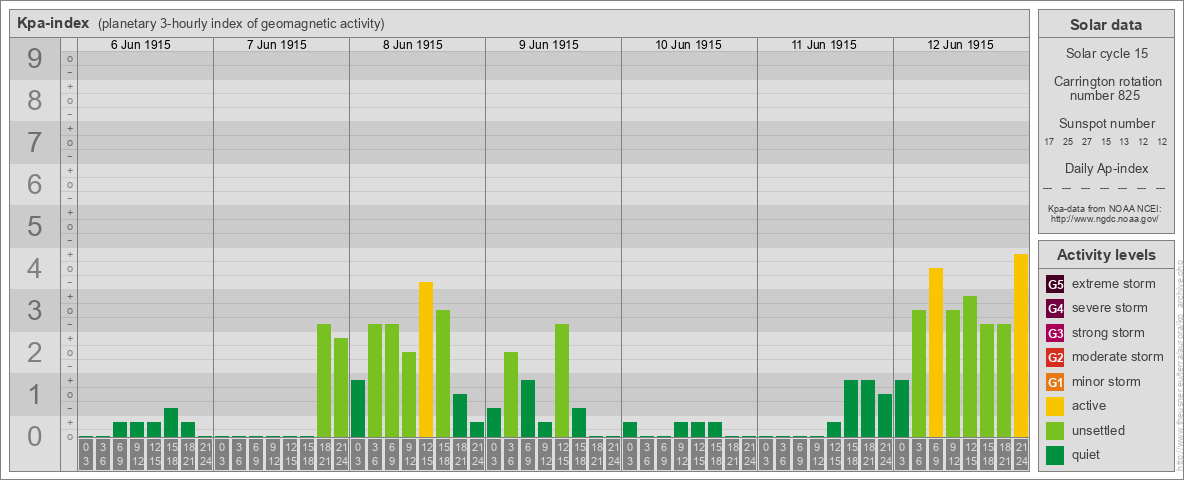Viewport: 1184px width, 480px height.
Task: Click the G2 moderate storm badge
Action: (1055, 357)
